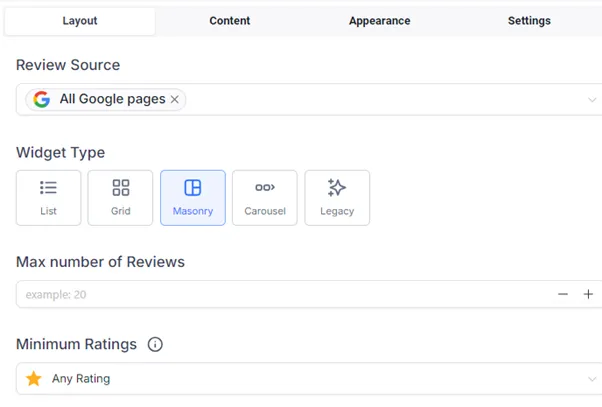Viewport: 602px width, 407px height.
Task: Select the Carousel widget icon
Action: [265, 187]
